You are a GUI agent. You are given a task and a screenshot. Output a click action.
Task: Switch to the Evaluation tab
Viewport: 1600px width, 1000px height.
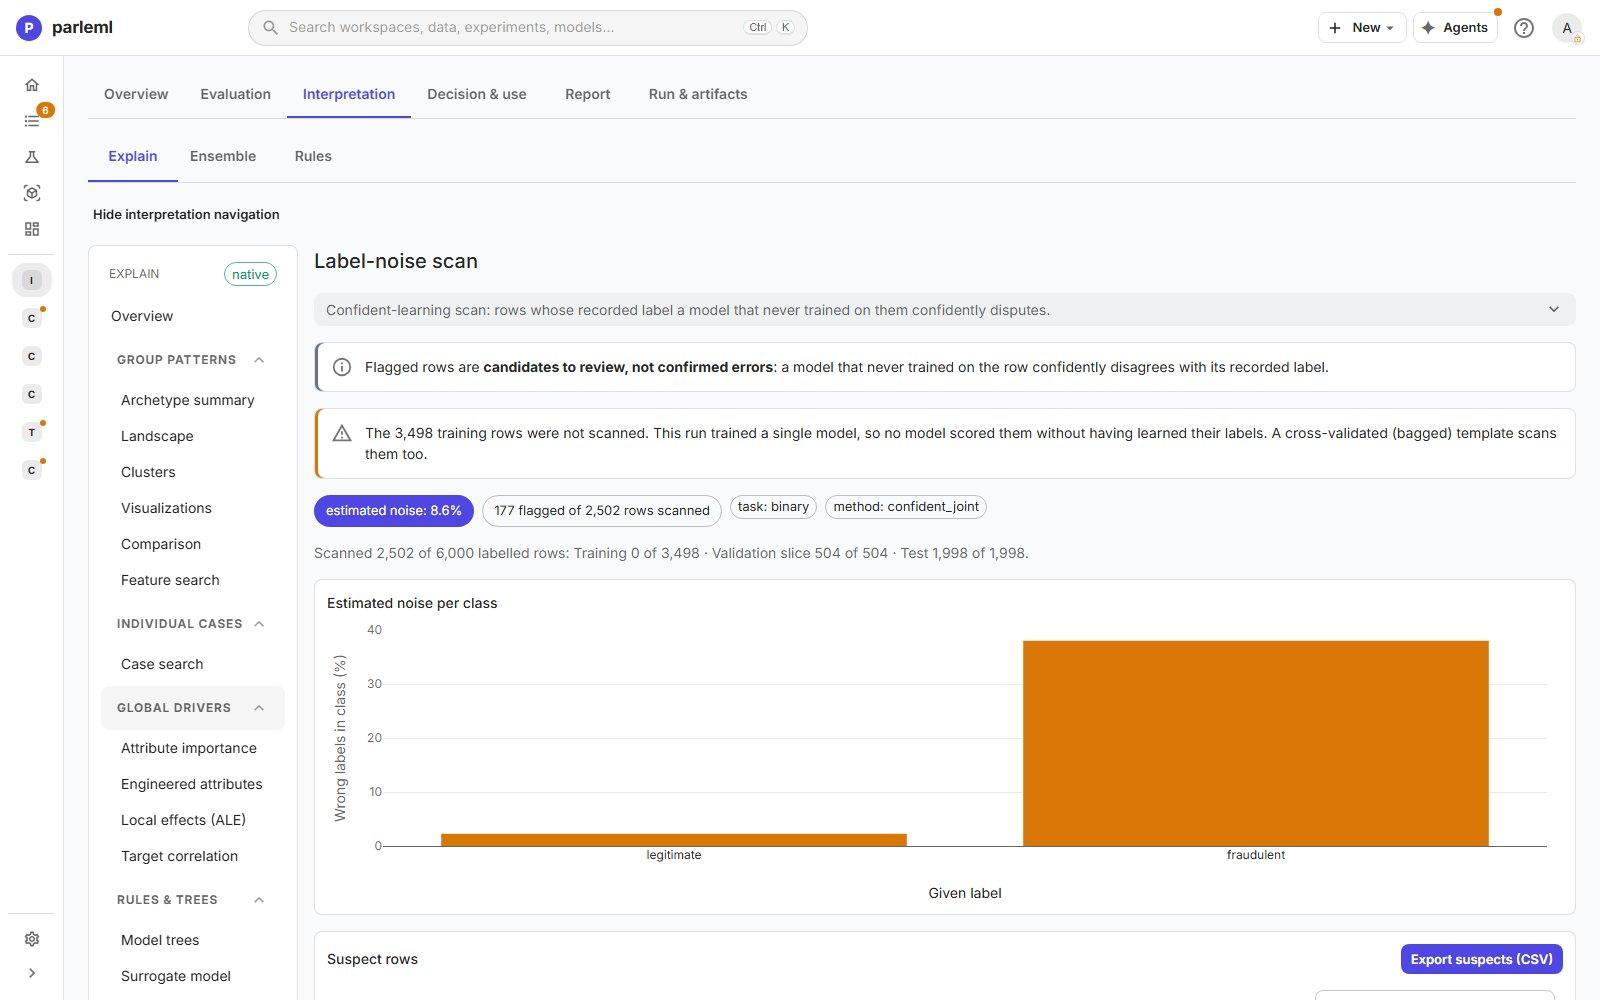click(x=235, y=94)
